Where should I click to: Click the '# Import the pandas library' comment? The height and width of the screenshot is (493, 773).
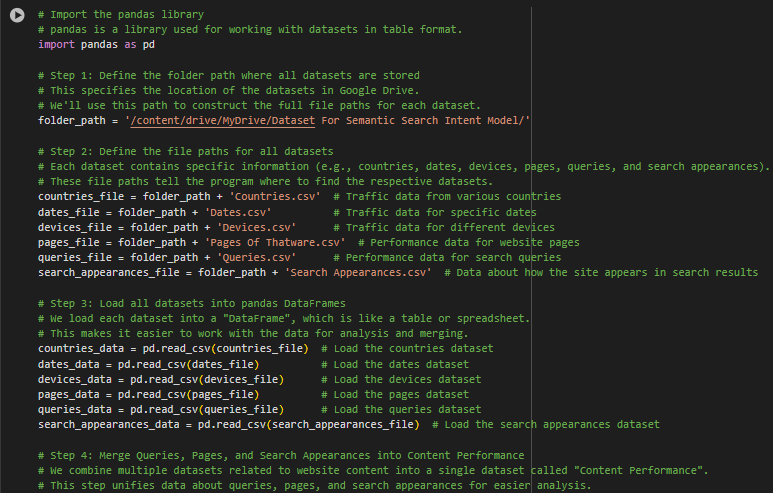(121, 14)
